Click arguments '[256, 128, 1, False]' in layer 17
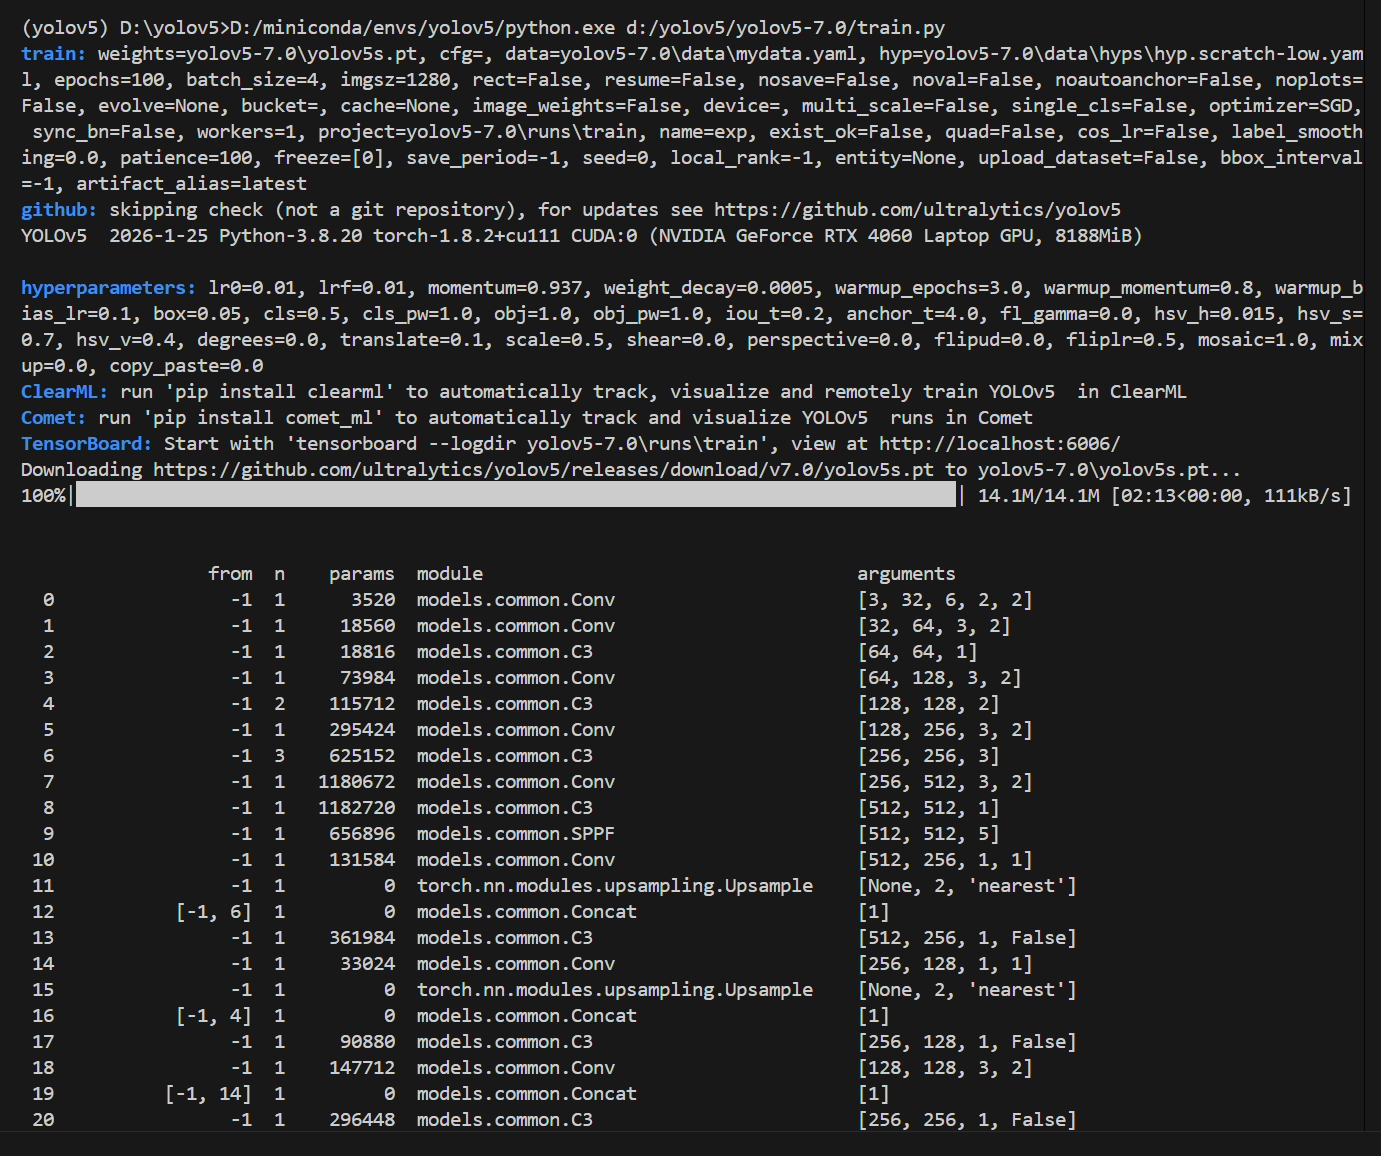The height and width of the screenshot is (1156, 1381). click(x=967, y=1042)
